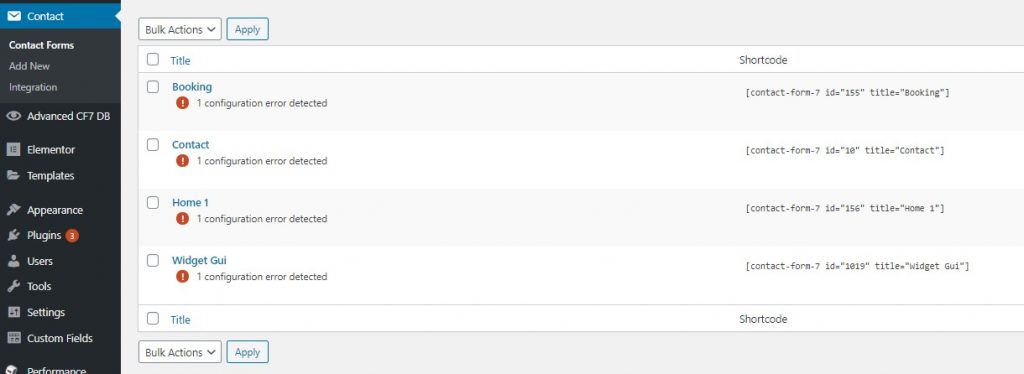The height and width of the screenshot is (374, 1024).
Task: Open the Widget Gui form link
Action: [199, 260]
